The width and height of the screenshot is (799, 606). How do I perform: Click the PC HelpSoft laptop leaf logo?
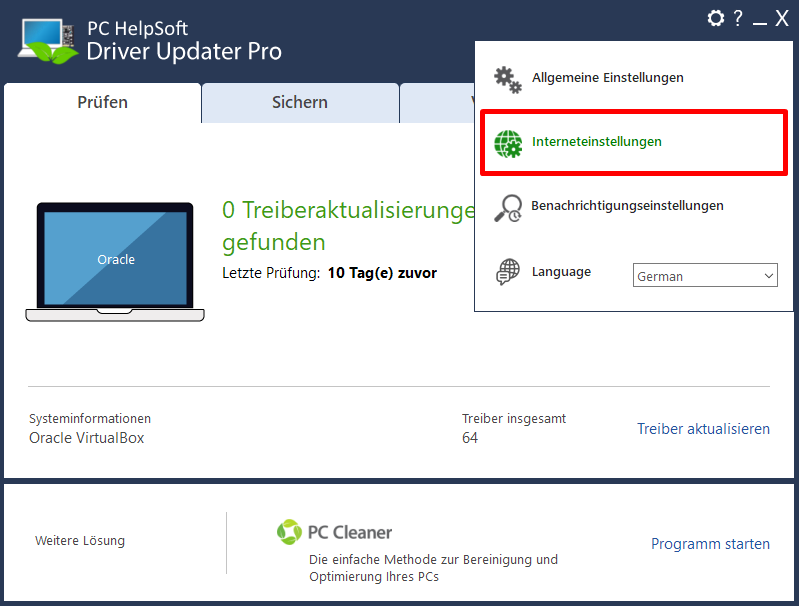pos(48,41)
